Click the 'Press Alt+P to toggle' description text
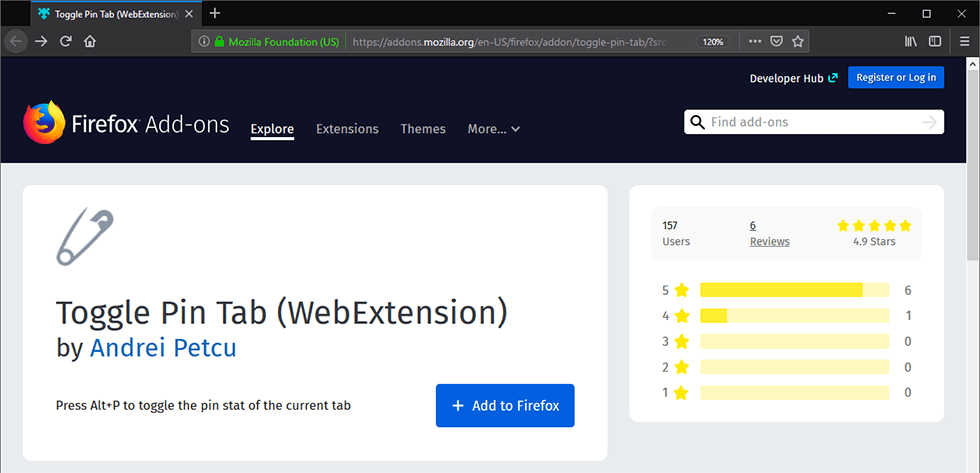 (x=203, y=406)
